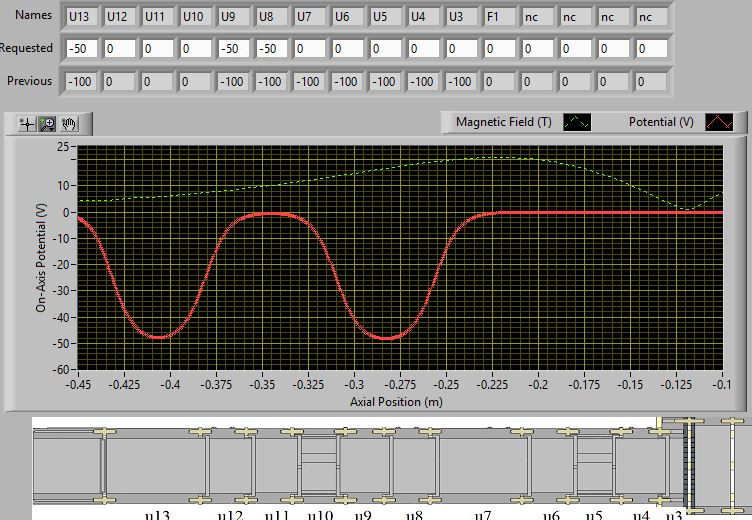The width and height of the screenshot is (752, 520).
Task: Click the F1 Requested voltage field
Action: [x=500, y=48]
